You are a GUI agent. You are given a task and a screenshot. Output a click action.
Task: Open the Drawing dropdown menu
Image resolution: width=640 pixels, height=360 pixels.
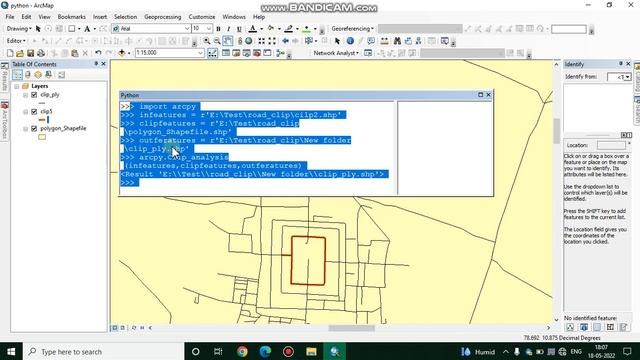click(x=19, y=29)
